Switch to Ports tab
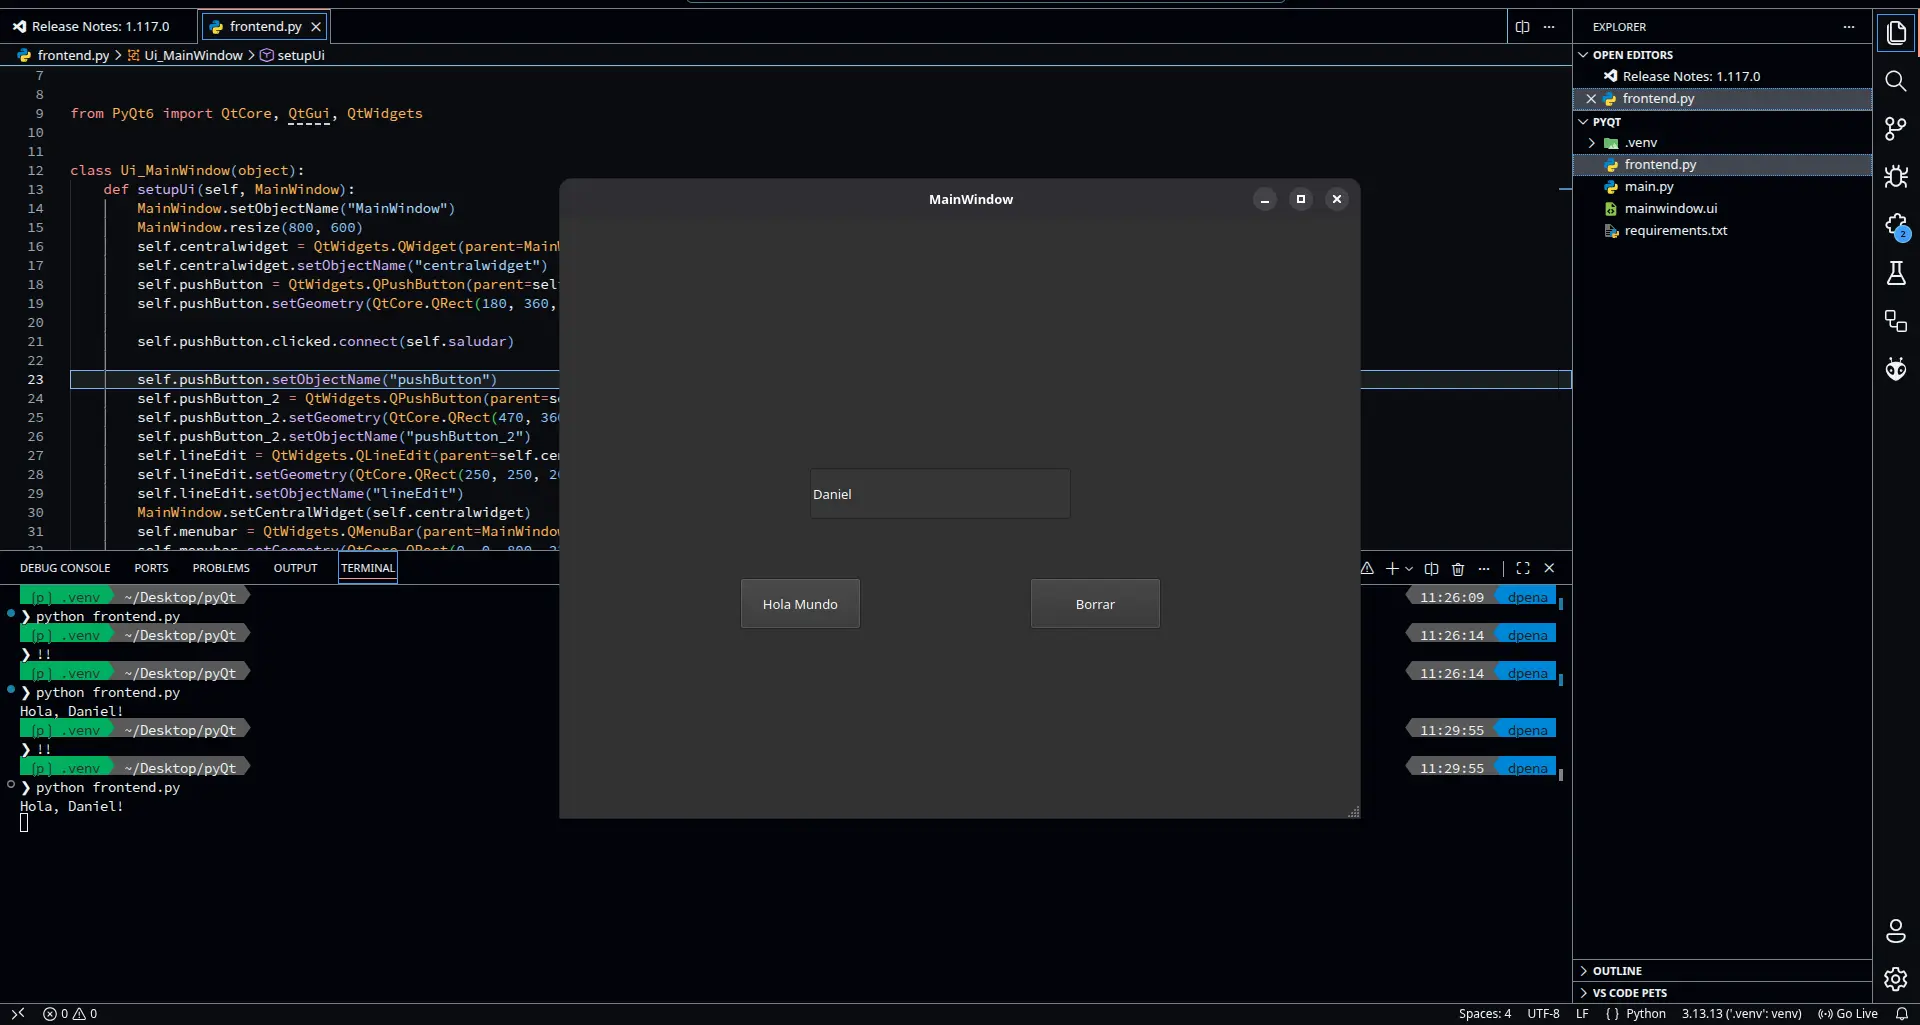Image resolution: width=1920 pixels, height=1025 pixels. tap(151, 568)
